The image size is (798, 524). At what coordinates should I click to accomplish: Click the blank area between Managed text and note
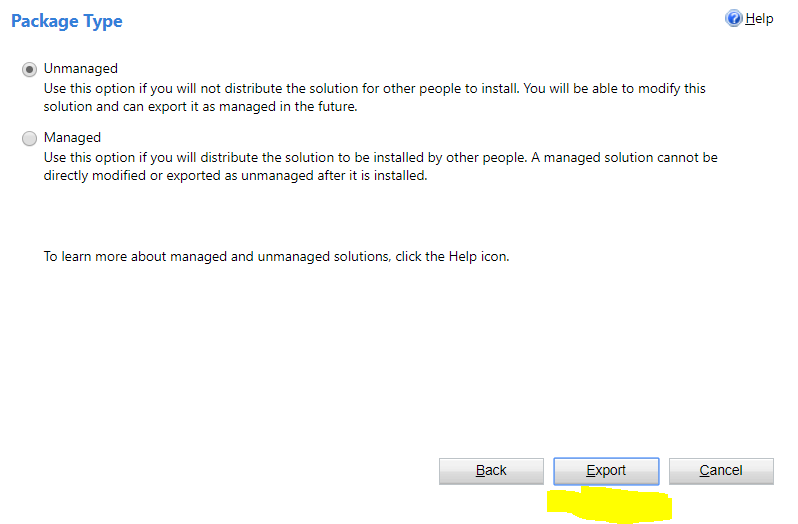pos(381,216)
